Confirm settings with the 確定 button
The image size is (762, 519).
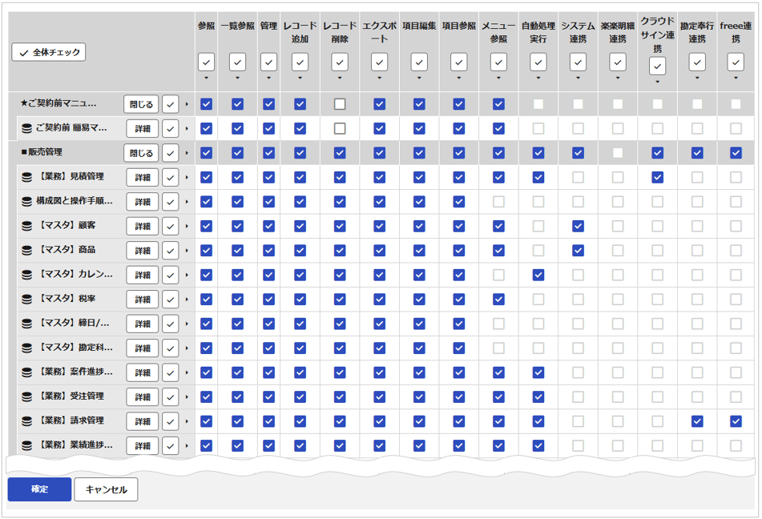pos(39,489)
